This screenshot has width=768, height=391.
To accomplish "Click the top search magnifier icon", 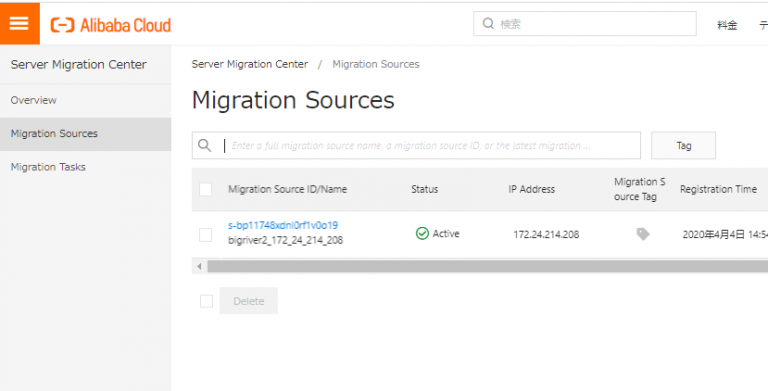I will pos(488,24).
